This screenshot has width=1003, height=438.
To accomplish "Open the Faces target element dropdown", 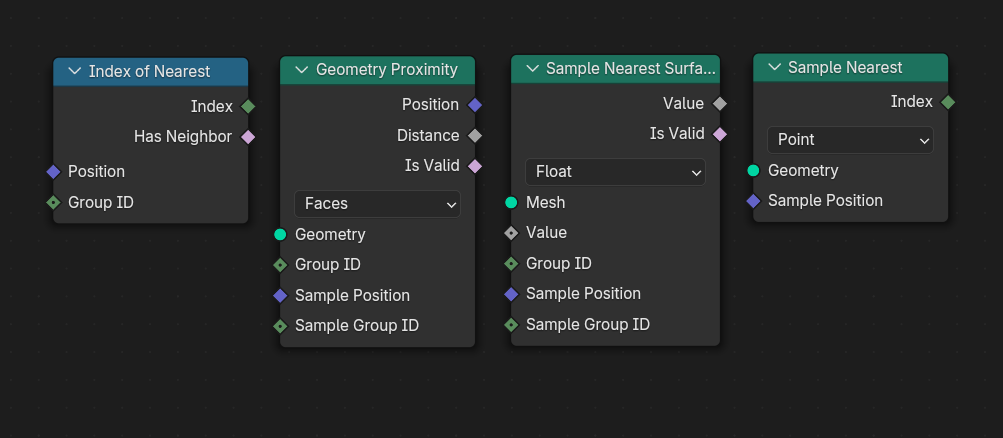I will pos(377,204).
